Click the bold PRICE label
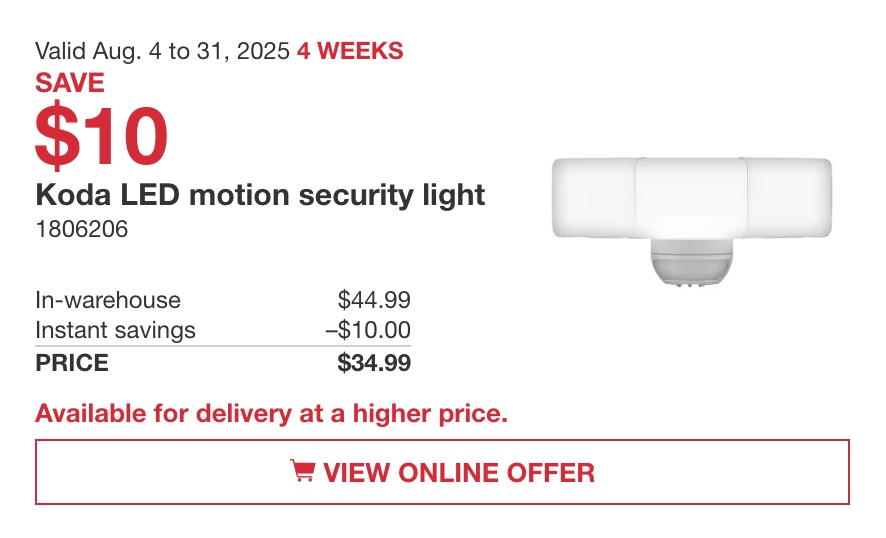 pyautogui.click(x=72, y=363)
